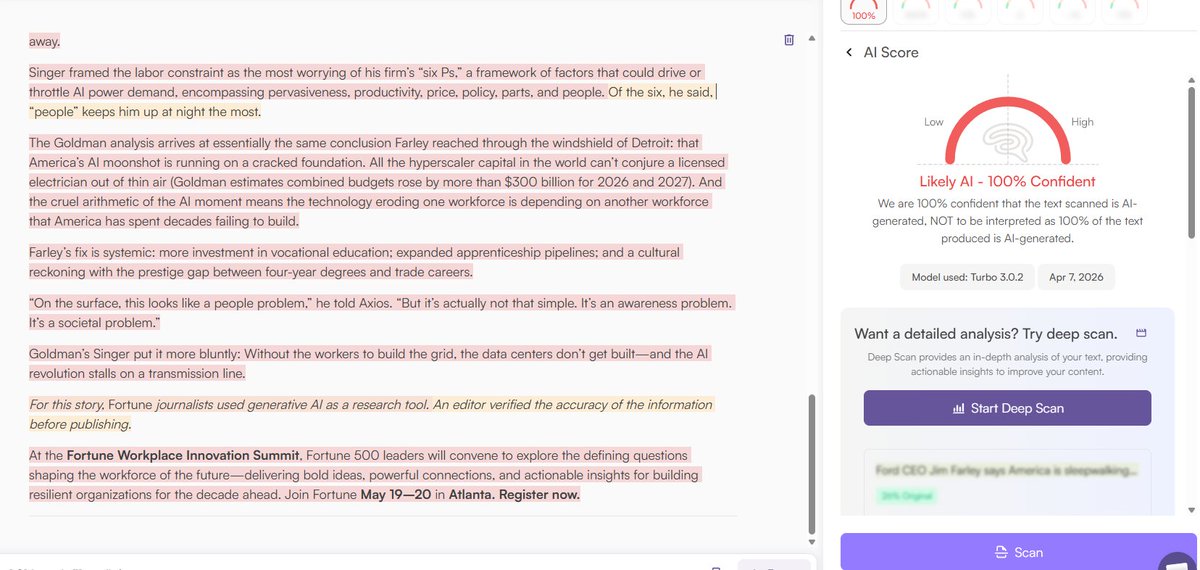This screenshot has width=1200, height=570.
Task: Click the italic "For this story" disclosure paragraph
Action: click(371, 414)
